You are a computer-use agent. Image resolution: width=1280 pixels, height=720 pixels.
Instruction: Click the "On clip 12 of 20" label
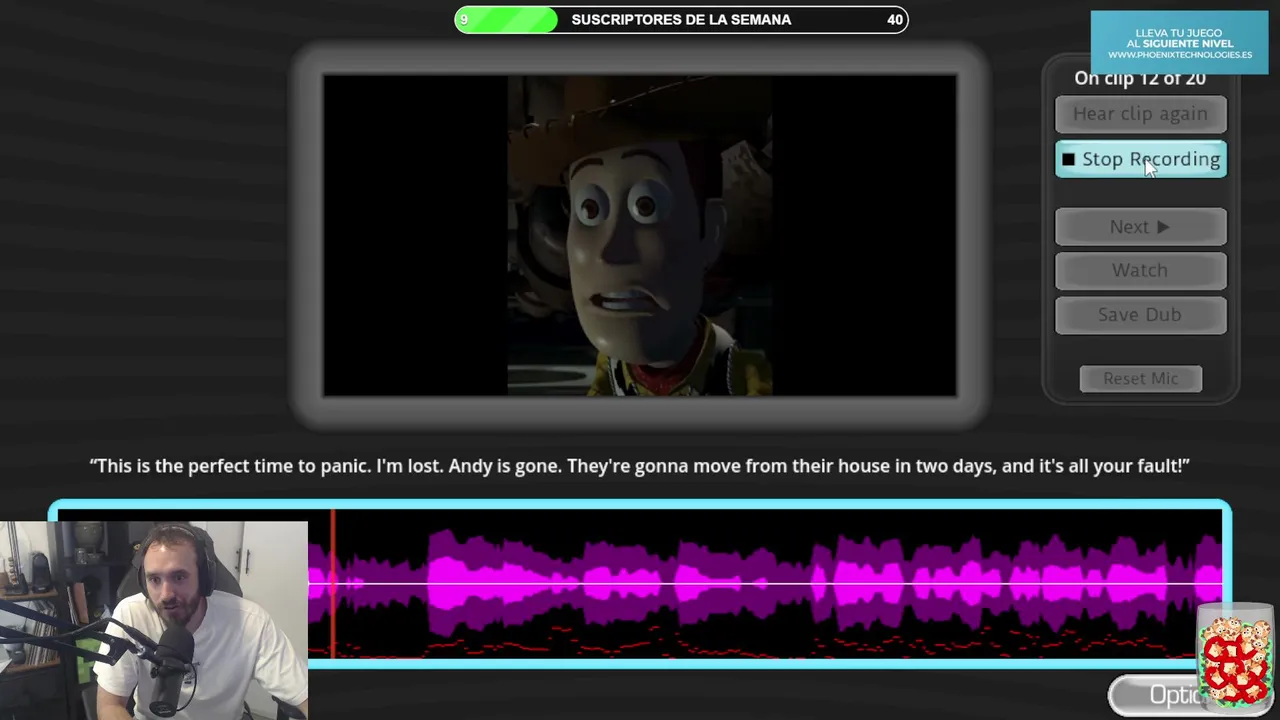point(1140,78)
